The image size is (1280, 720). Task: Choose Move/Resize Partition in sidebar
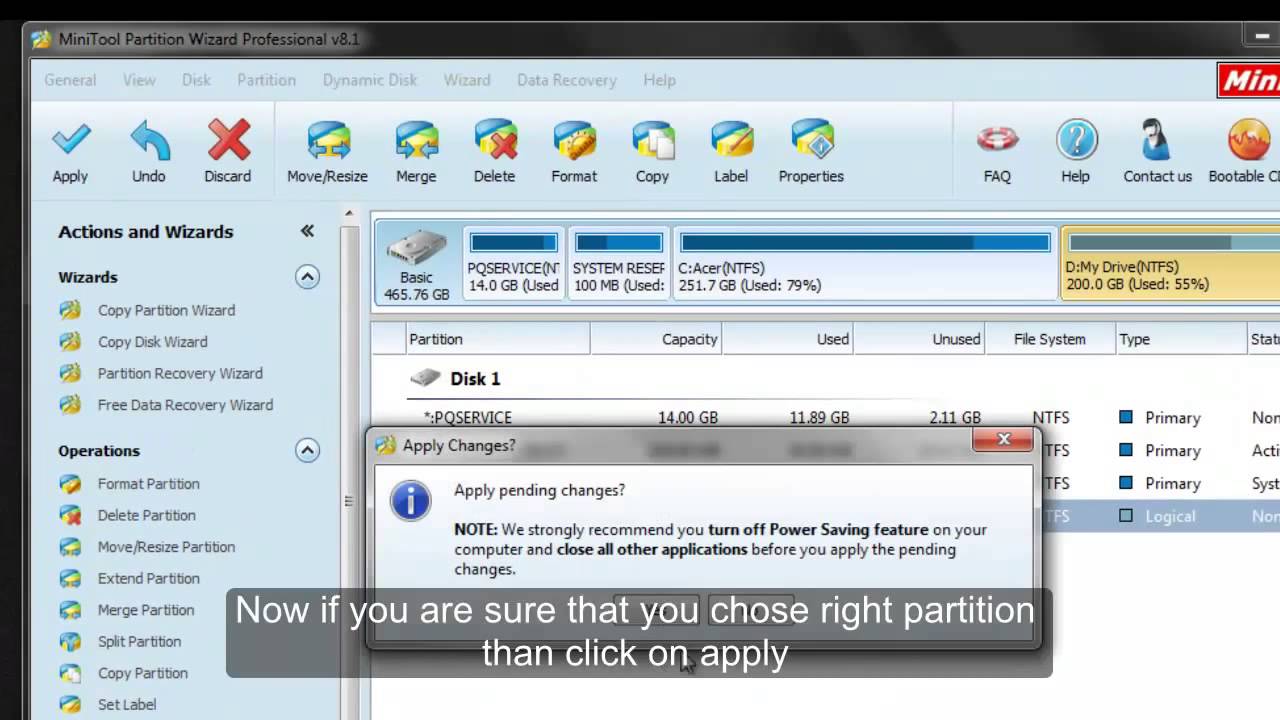point(166,547)
